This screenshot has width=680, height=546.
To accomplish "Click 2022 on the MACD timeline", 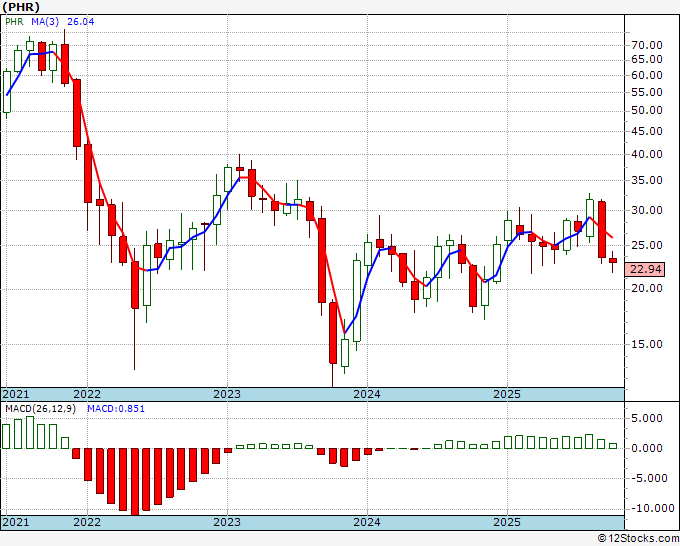I will (x=87, y=522).
